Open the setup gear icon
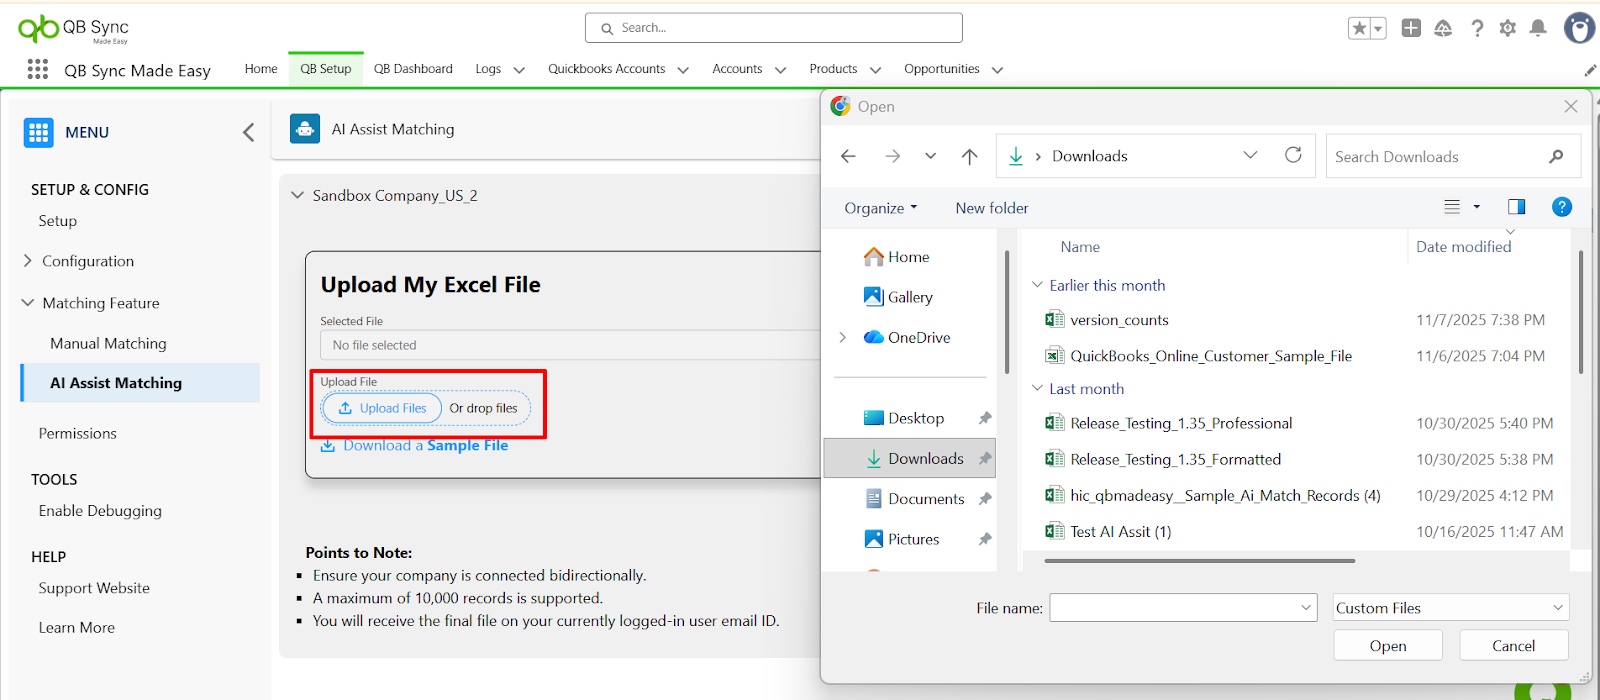This screenshot has height=700, width=1600. (x=1508, y=28)
